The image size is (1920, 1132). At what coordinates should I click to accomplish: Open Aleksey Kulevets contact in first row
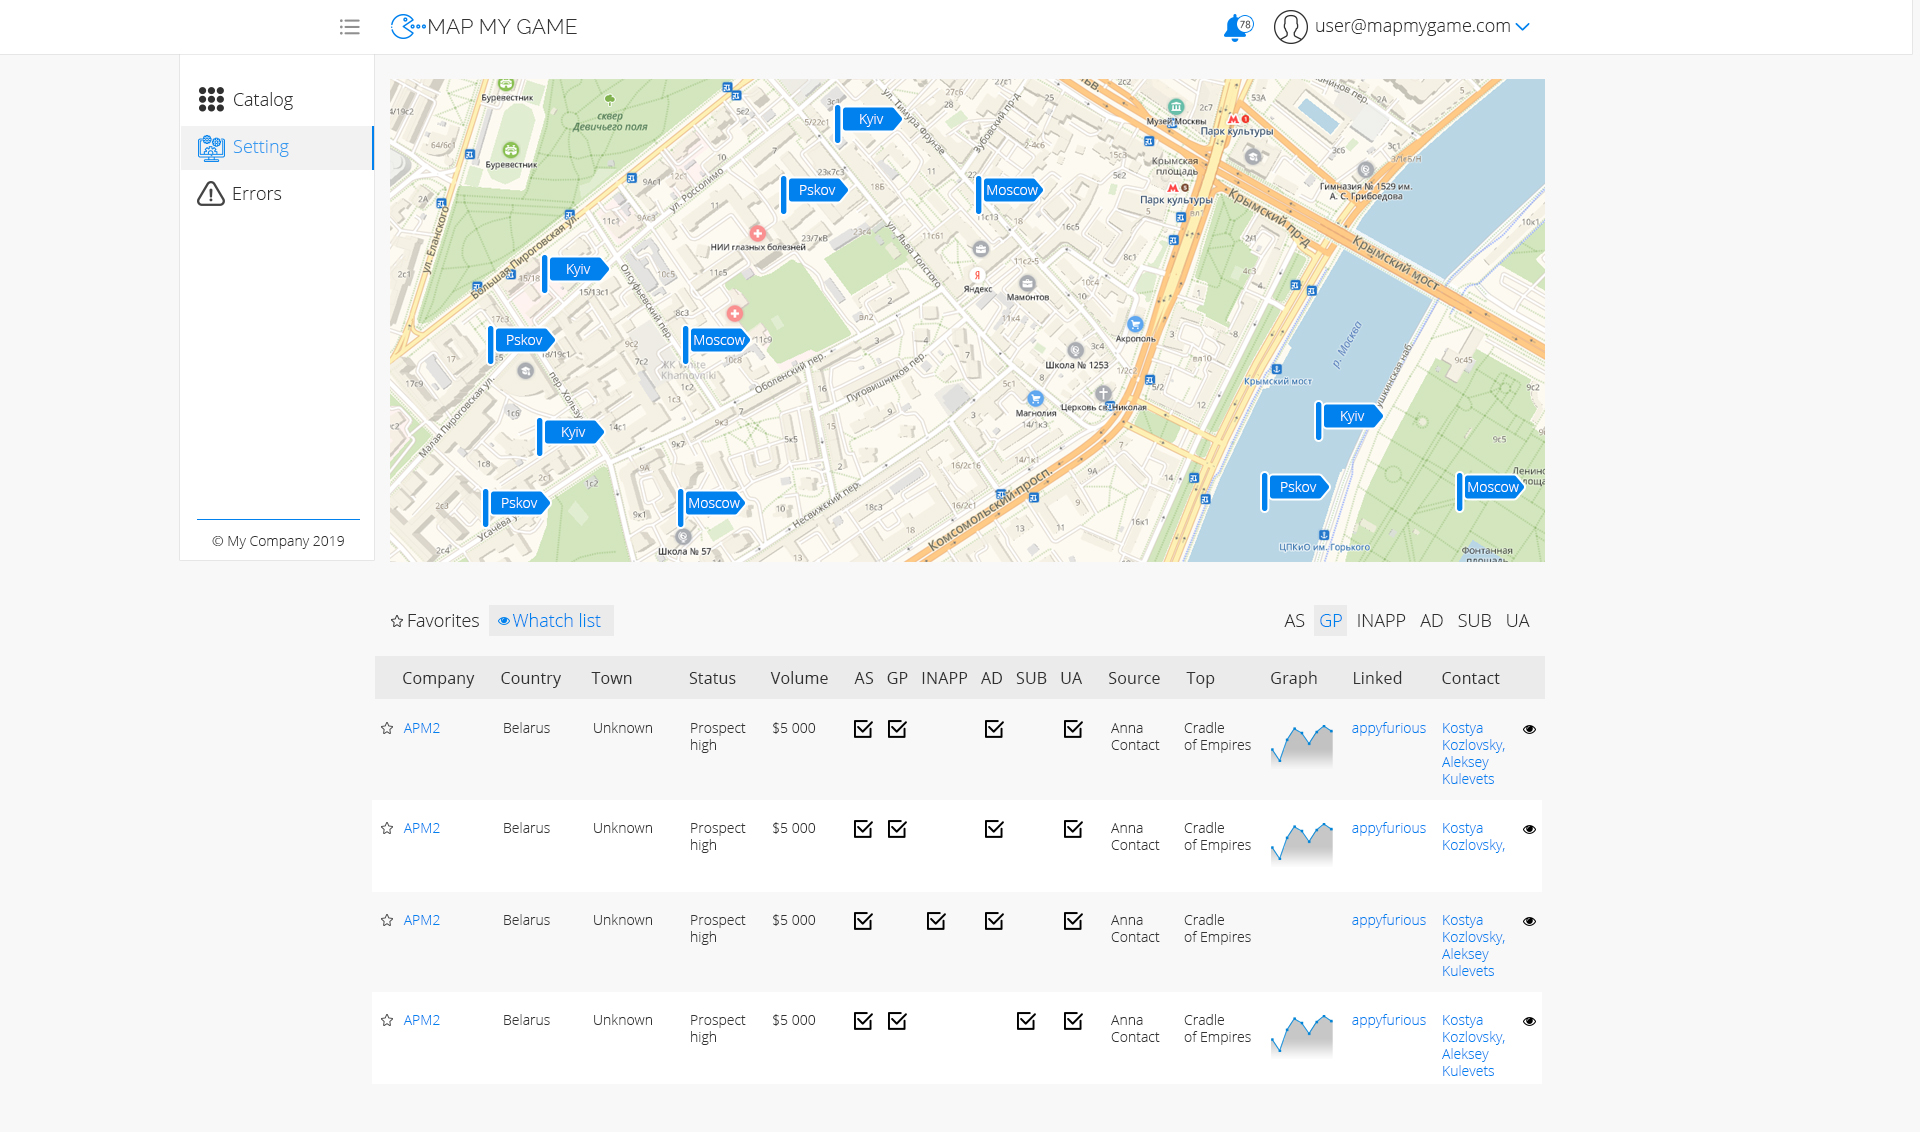pyautogui.click(x=1468, y=771)
